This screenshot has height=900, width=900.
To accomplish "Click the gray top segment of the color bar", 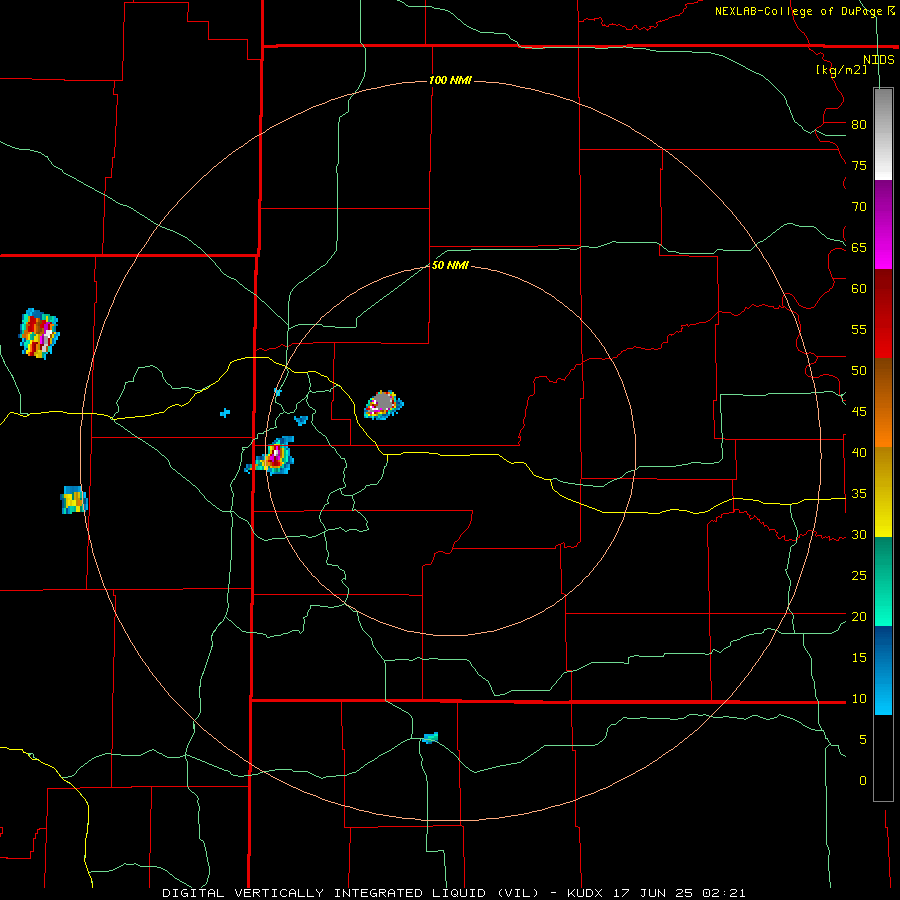I will (x=883, y=134).
